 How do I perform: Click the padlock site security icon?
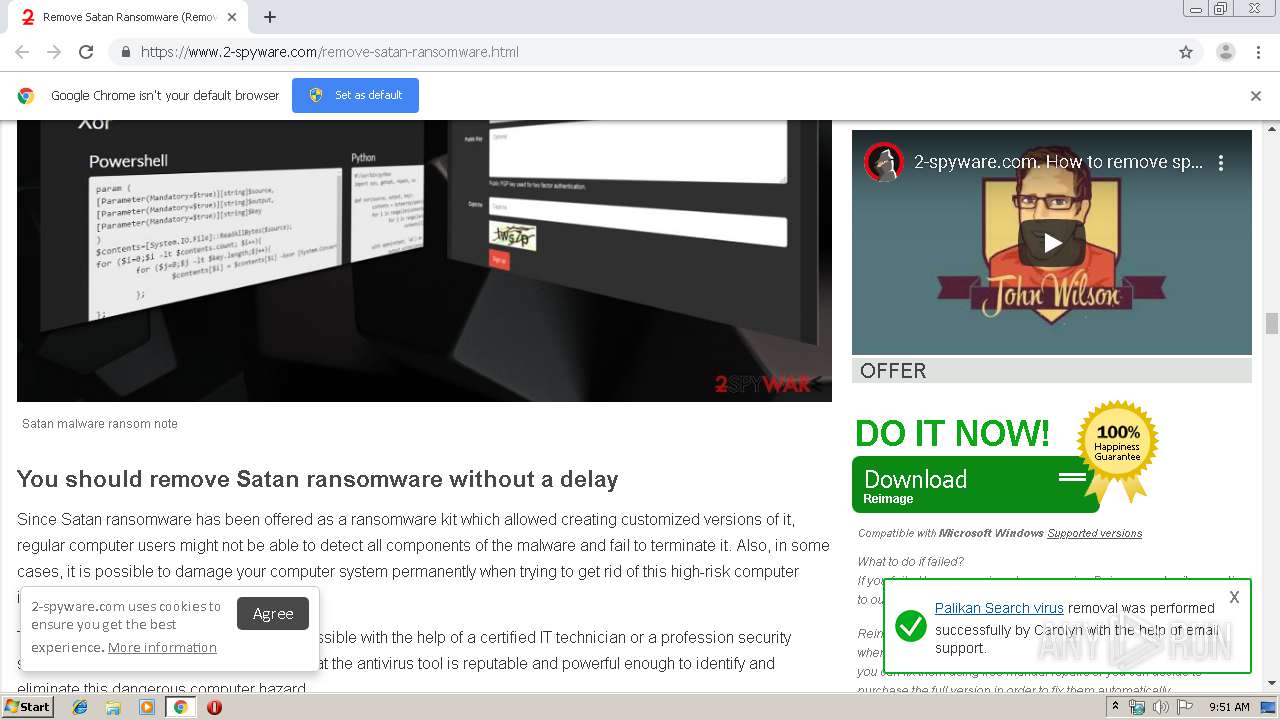click(125, 52)
